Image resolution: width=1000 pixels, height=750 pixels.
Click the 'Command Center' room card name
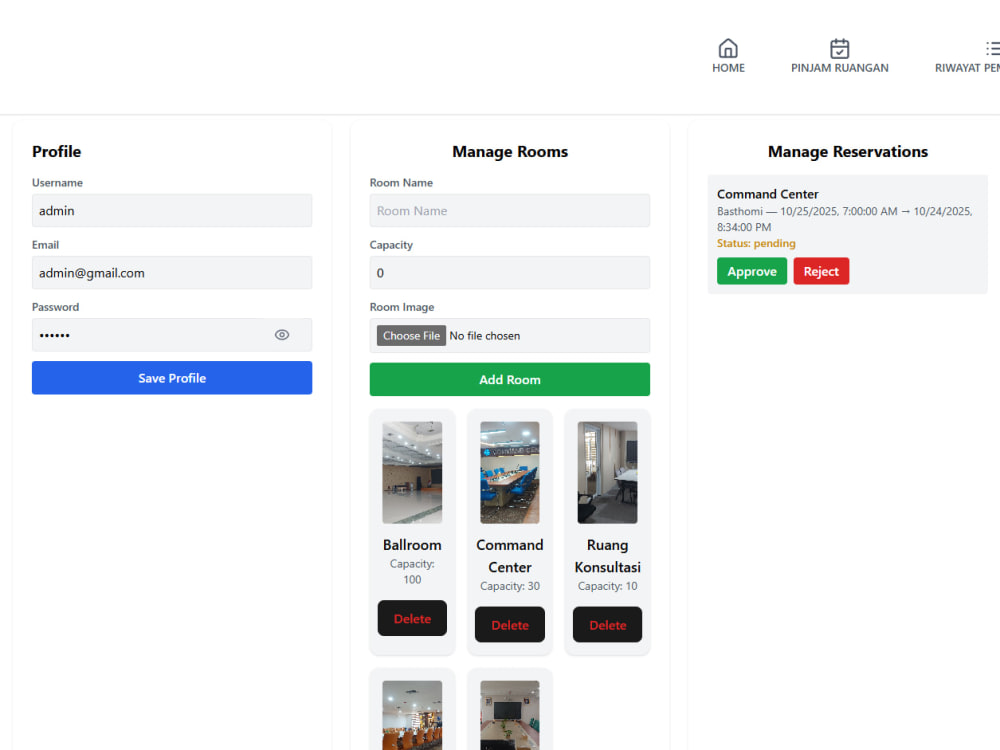(x=510, y=556)
